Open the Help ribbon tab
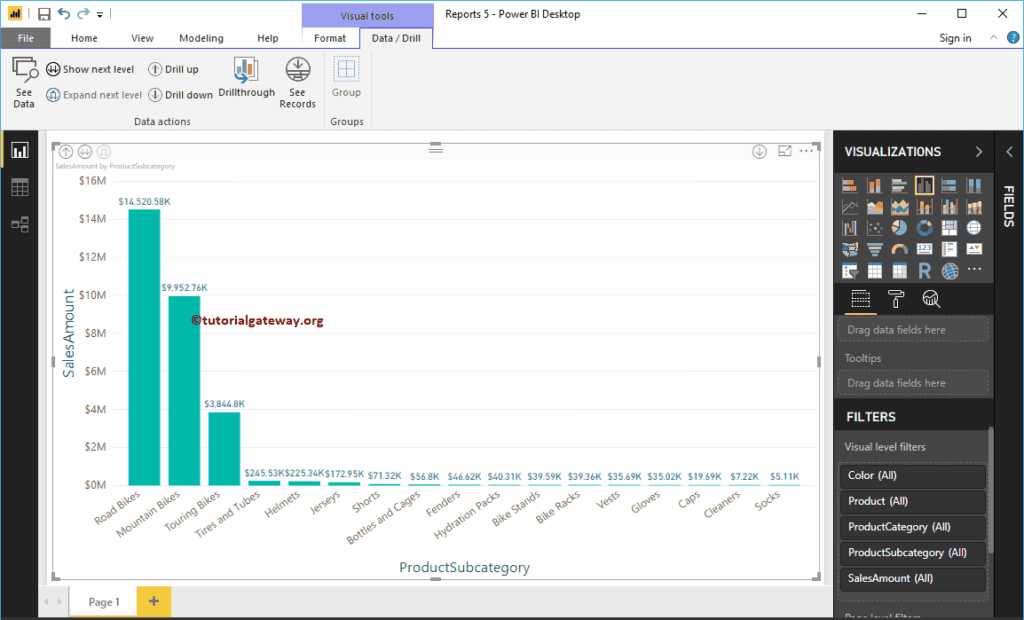 [x=268, y=38]
